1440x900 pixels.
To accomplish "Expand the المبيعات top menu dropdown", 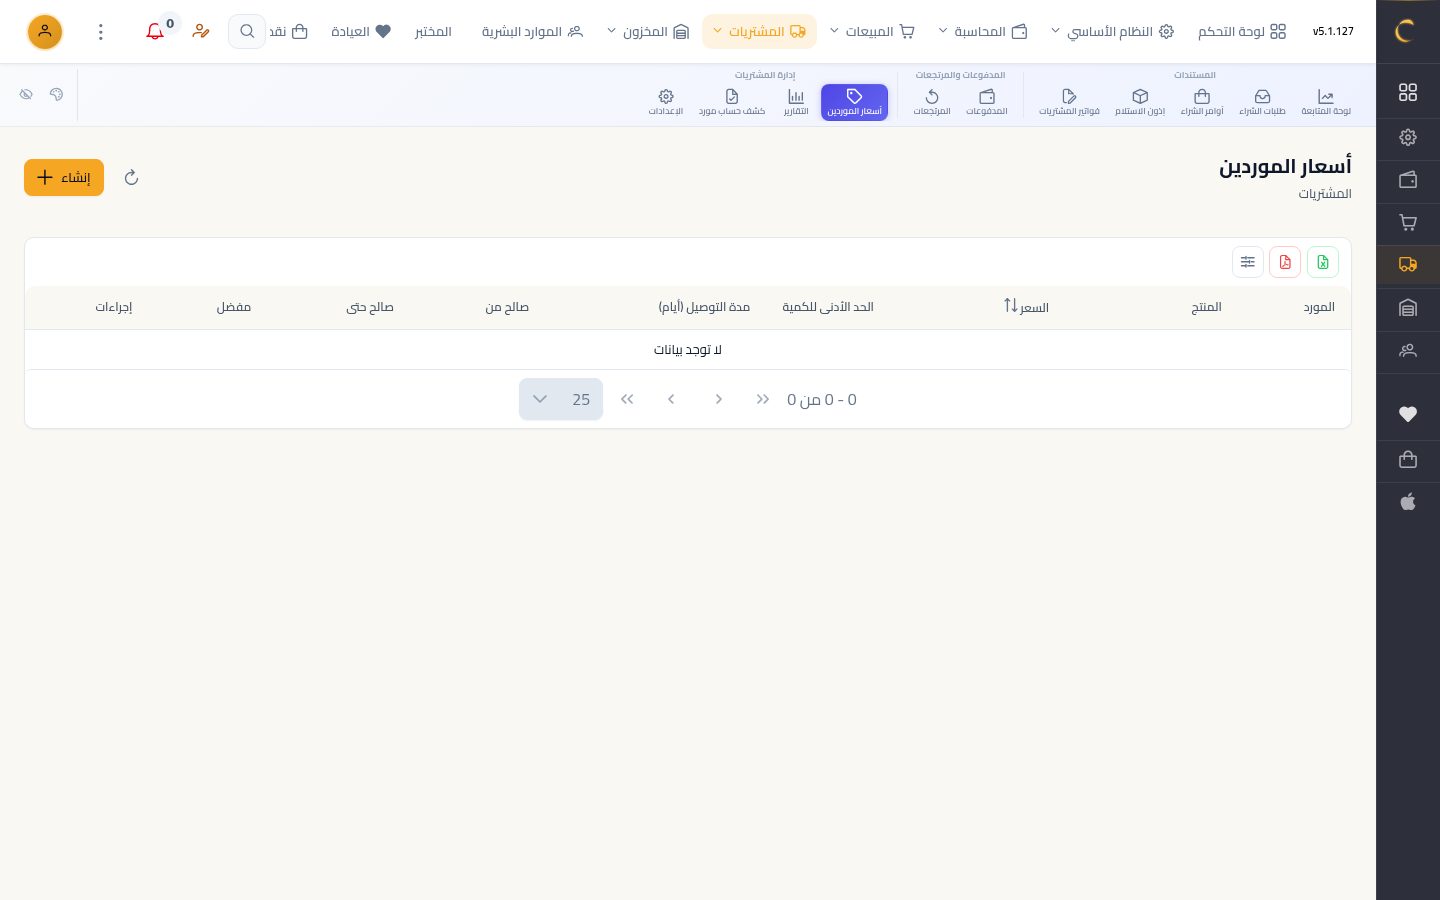I will coord(873,32).
